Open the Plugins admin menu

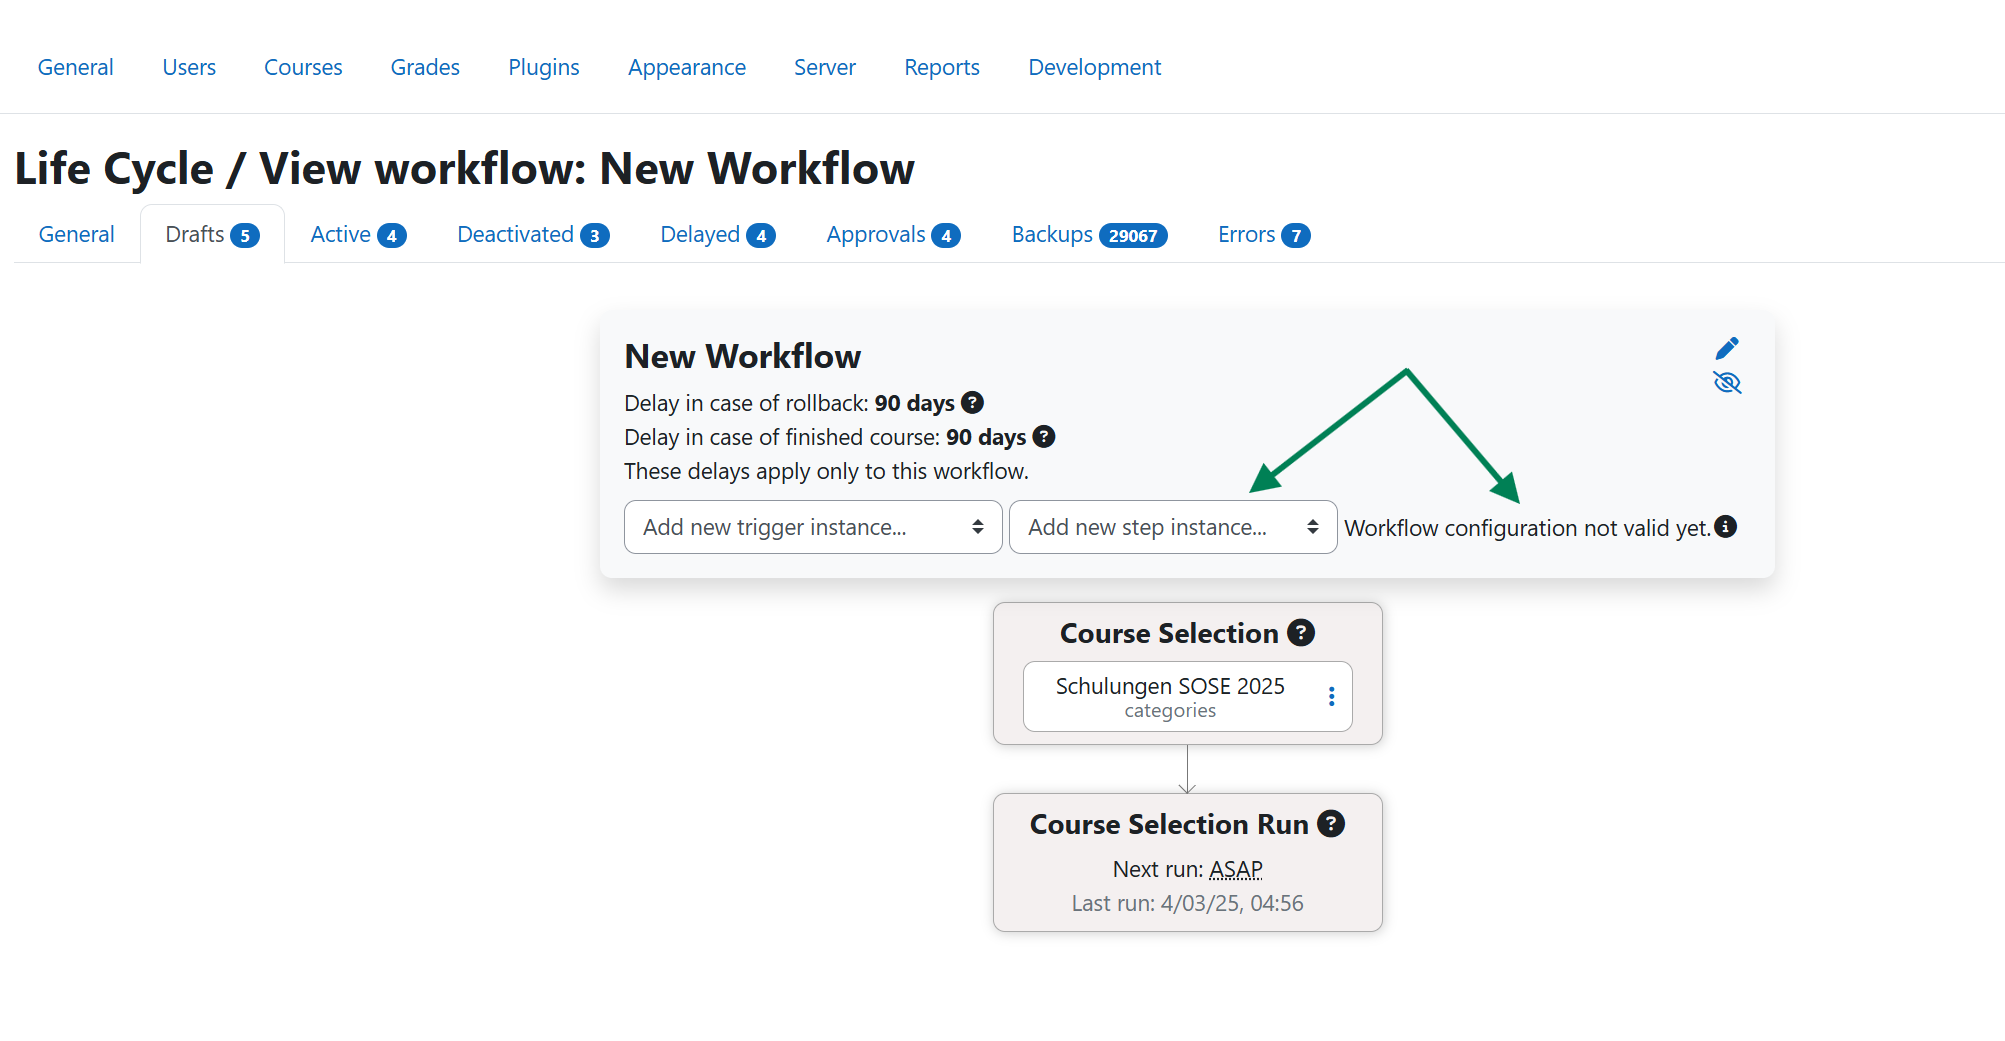pyautogui.click(x=543, y=68)
